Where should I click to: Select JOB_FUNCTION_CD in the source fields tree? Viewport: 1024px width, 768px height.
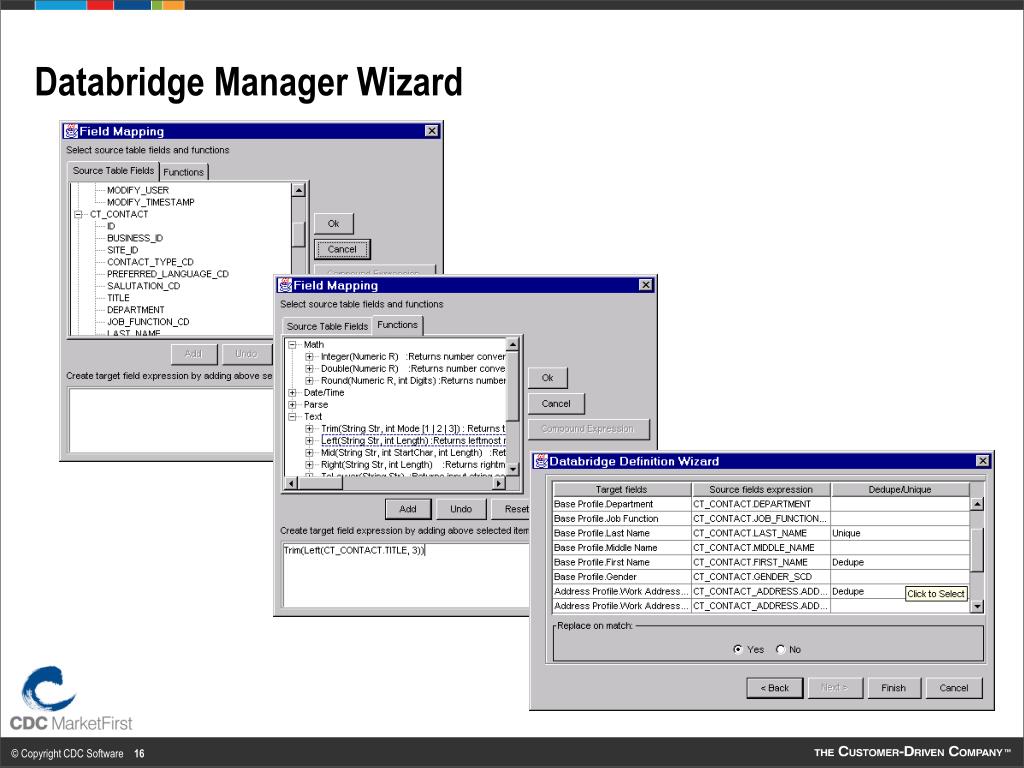[148, 321]
